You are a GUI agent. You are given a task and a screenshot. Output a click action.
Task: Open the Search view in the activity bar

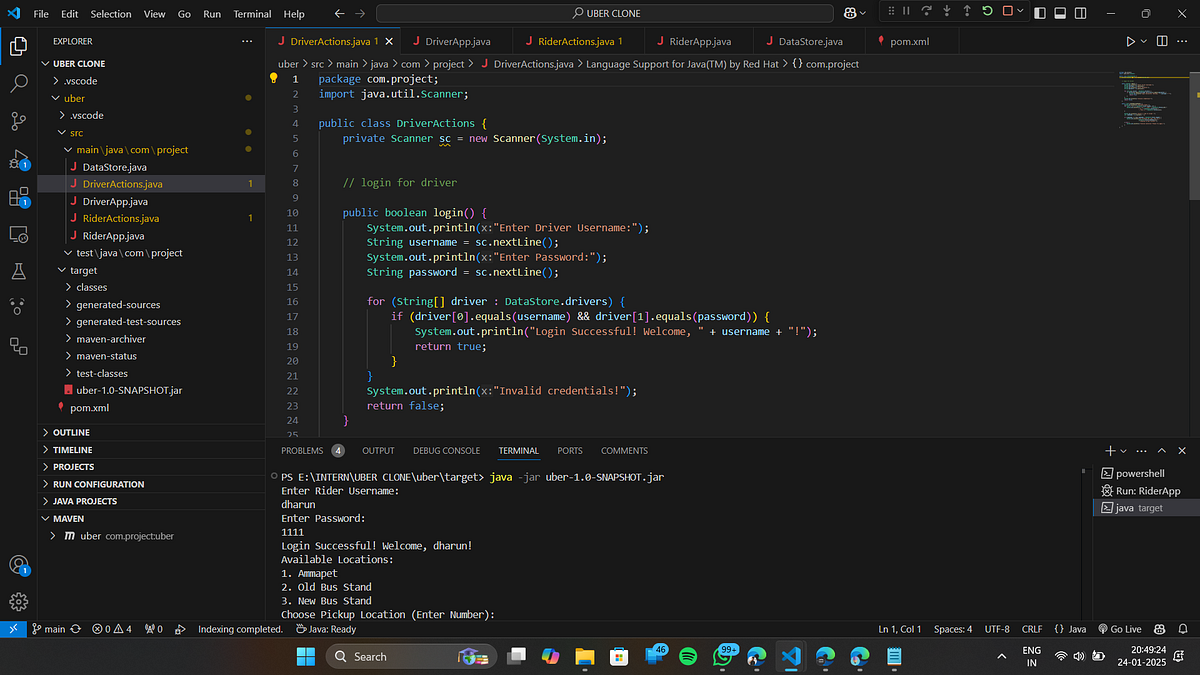(19, 84)
